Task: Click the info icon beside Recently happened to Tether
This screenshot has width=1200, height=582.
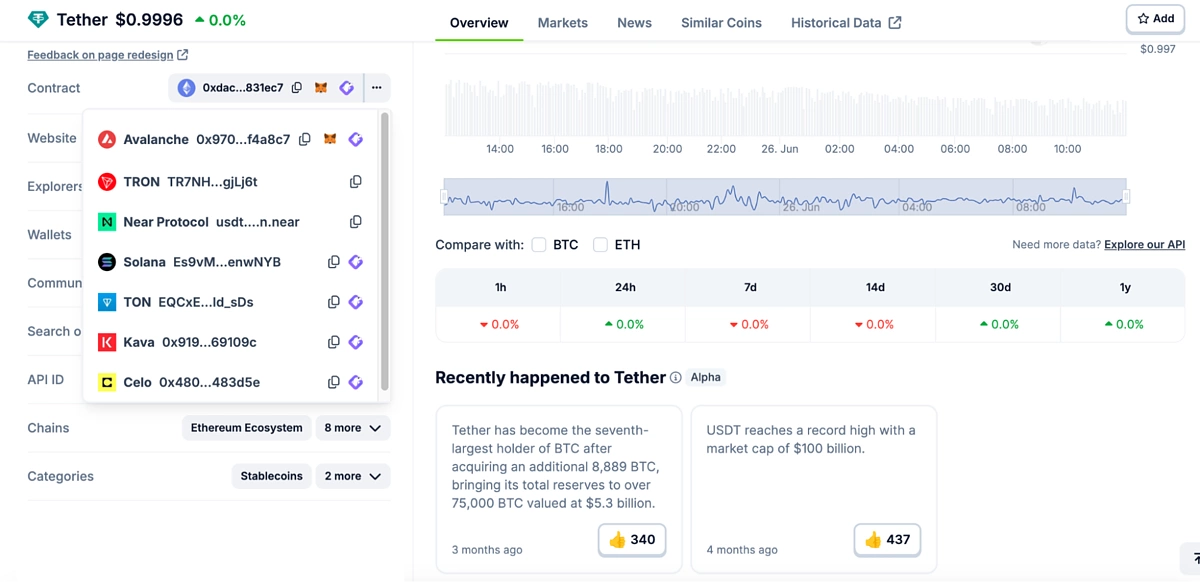Action: click(x=676, y=378)
